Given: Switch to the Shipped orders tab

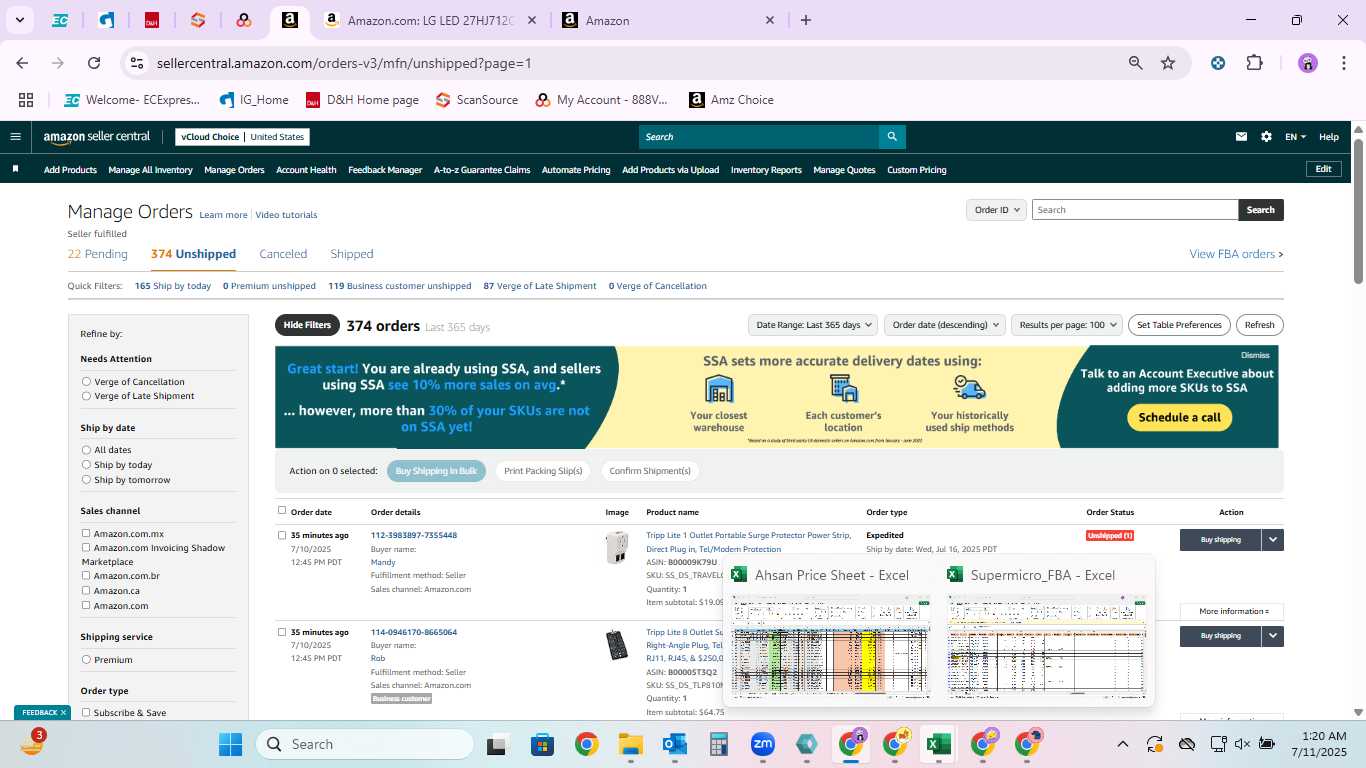Looking at the screenshot, I should 352,254.
